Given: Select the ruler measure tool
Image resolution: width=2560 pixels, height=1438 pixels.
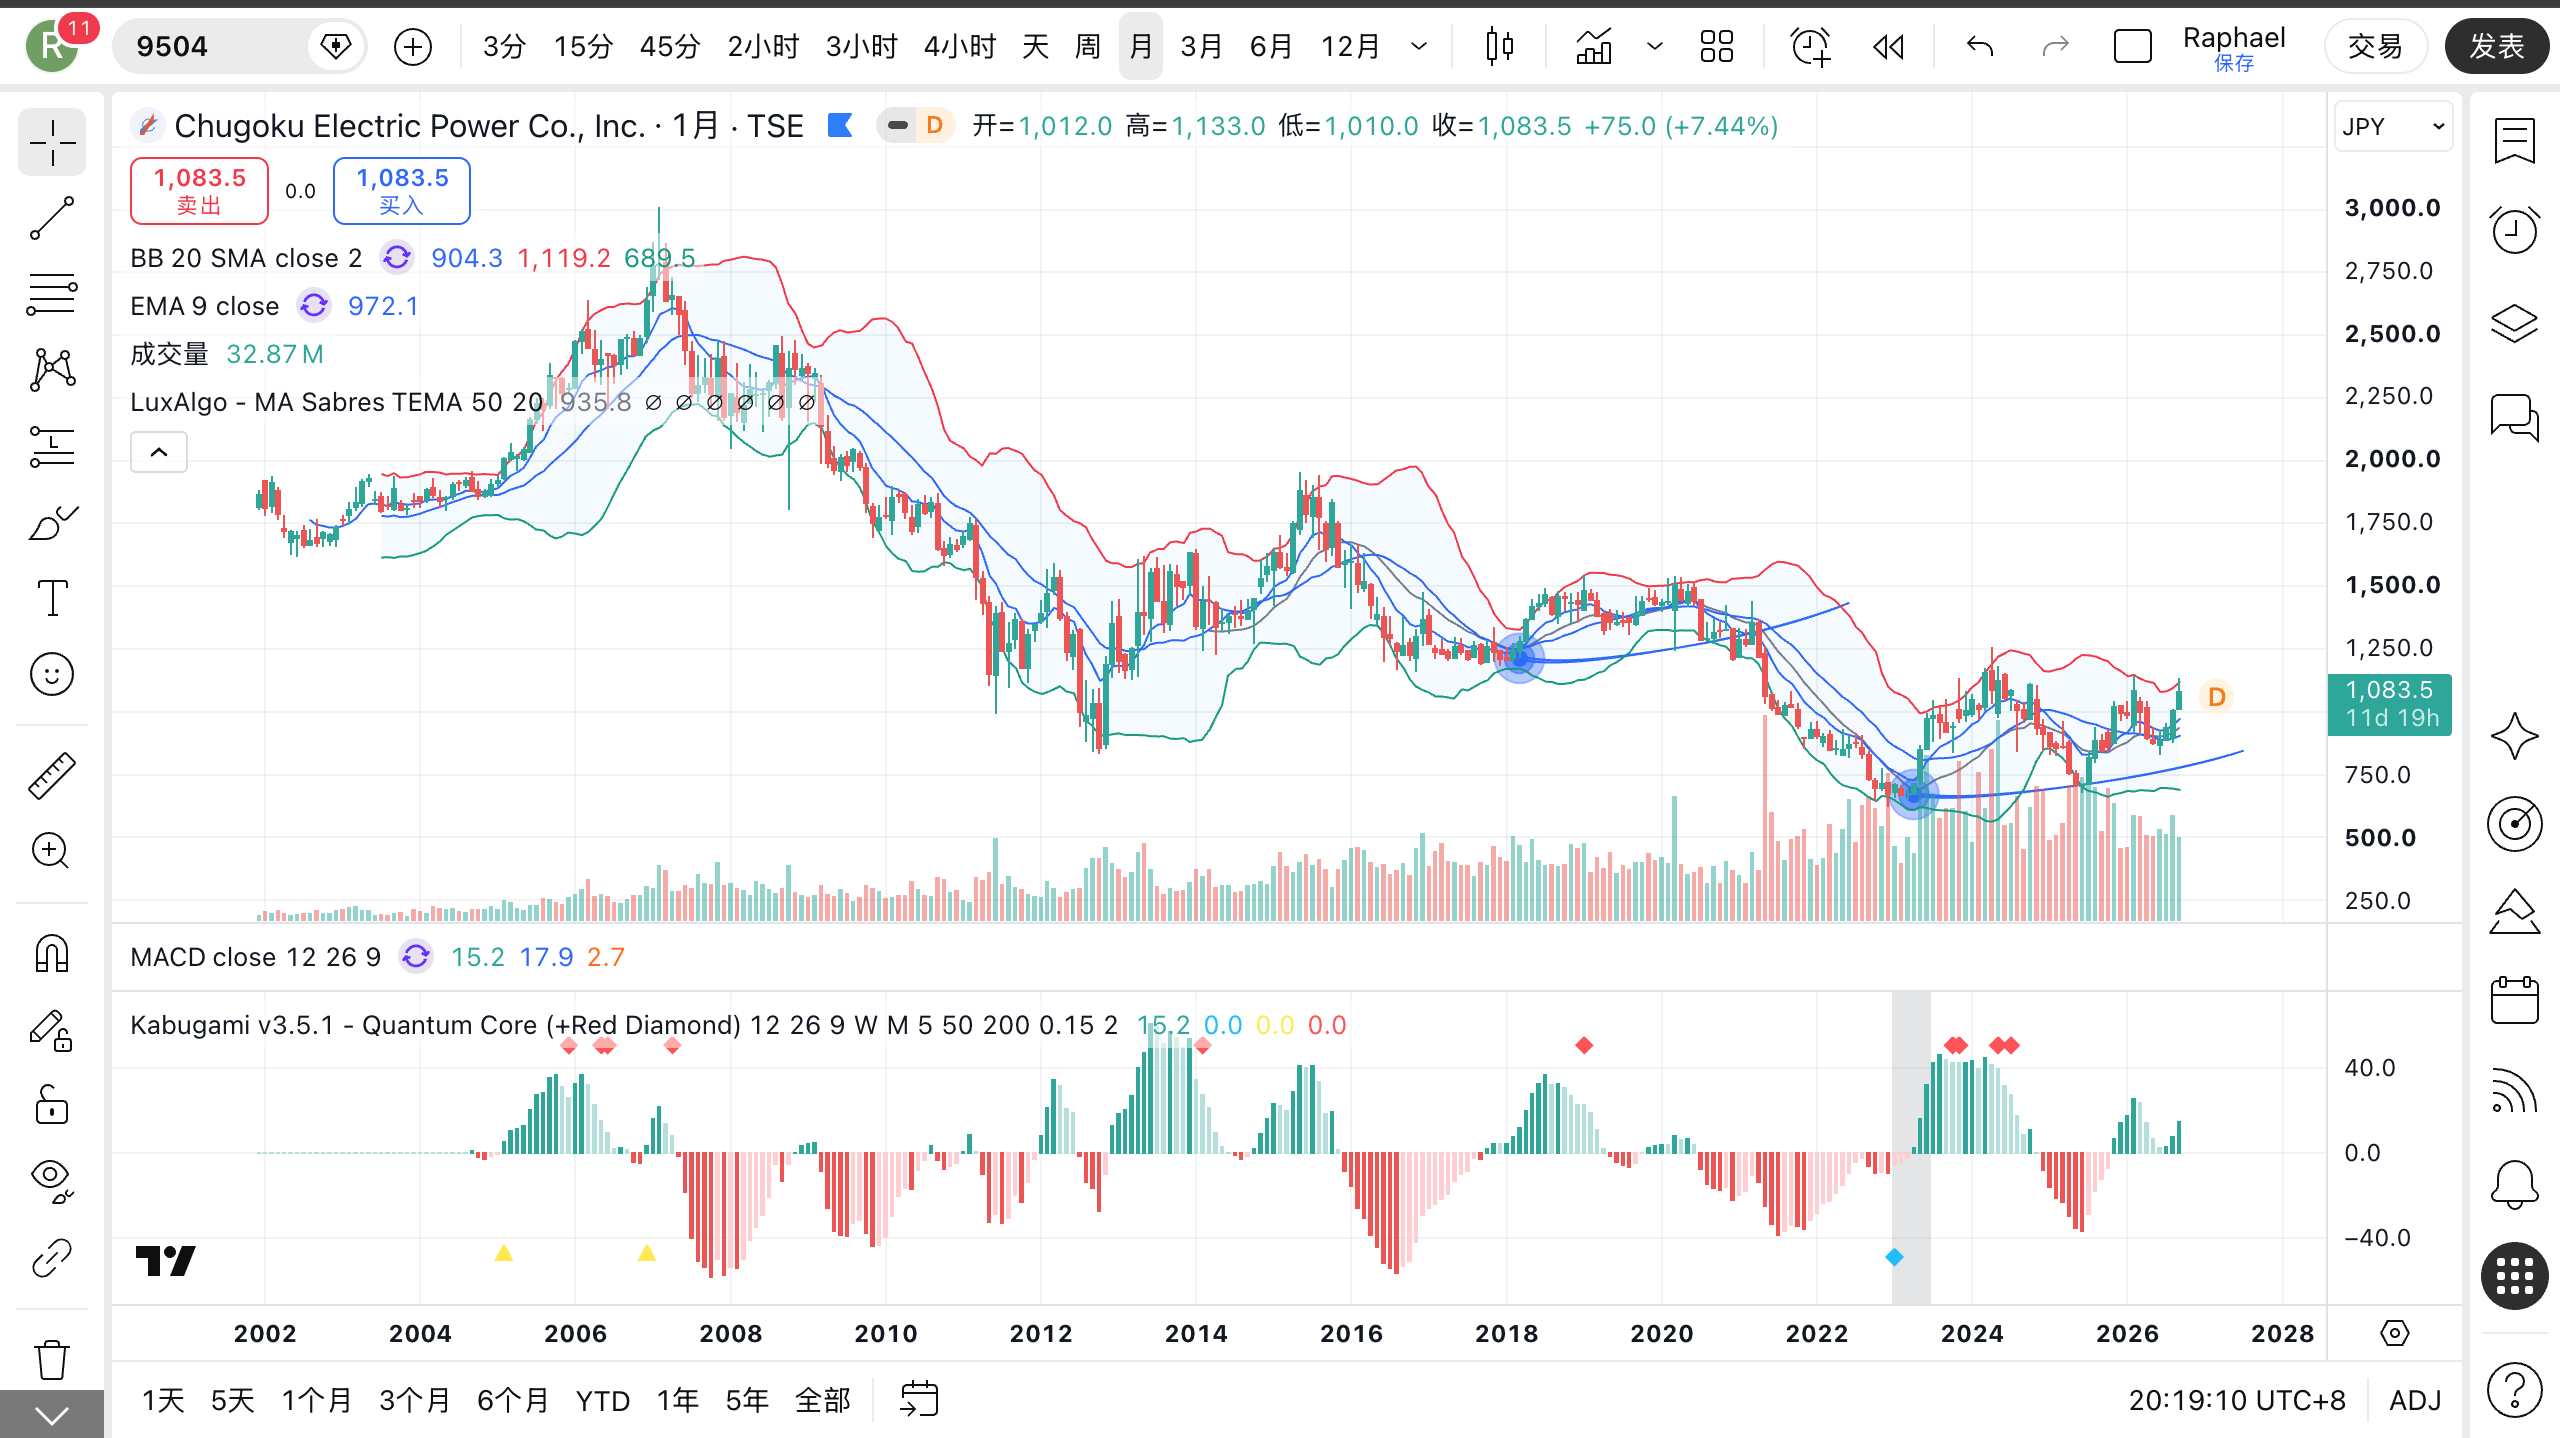Looking at the screenshot, I should coord(52,776).
